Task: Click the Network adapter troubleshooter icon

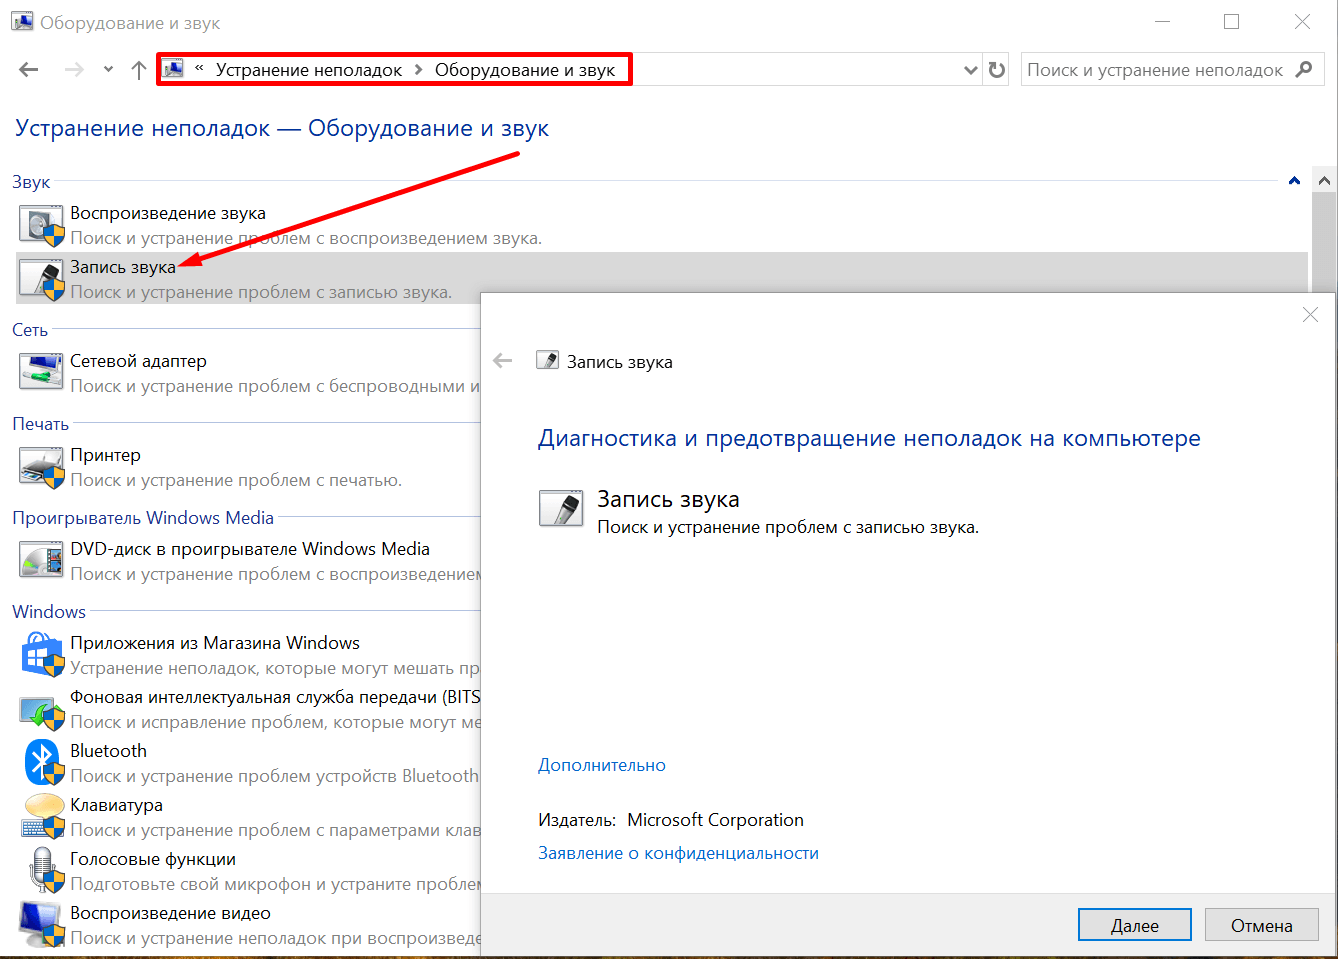Action: 41,373
